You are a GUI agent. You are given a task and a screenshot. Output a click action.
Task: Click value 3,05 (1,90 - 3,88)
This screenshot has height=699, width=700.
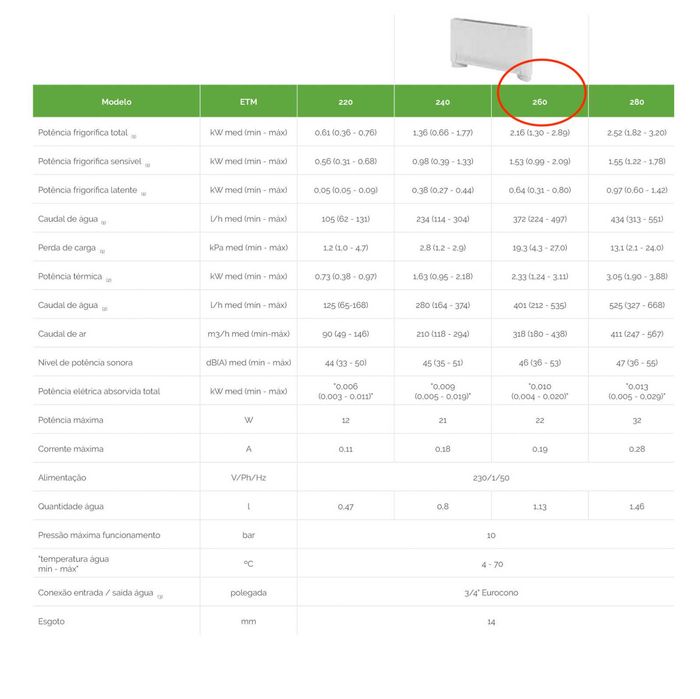coord(637,276)
